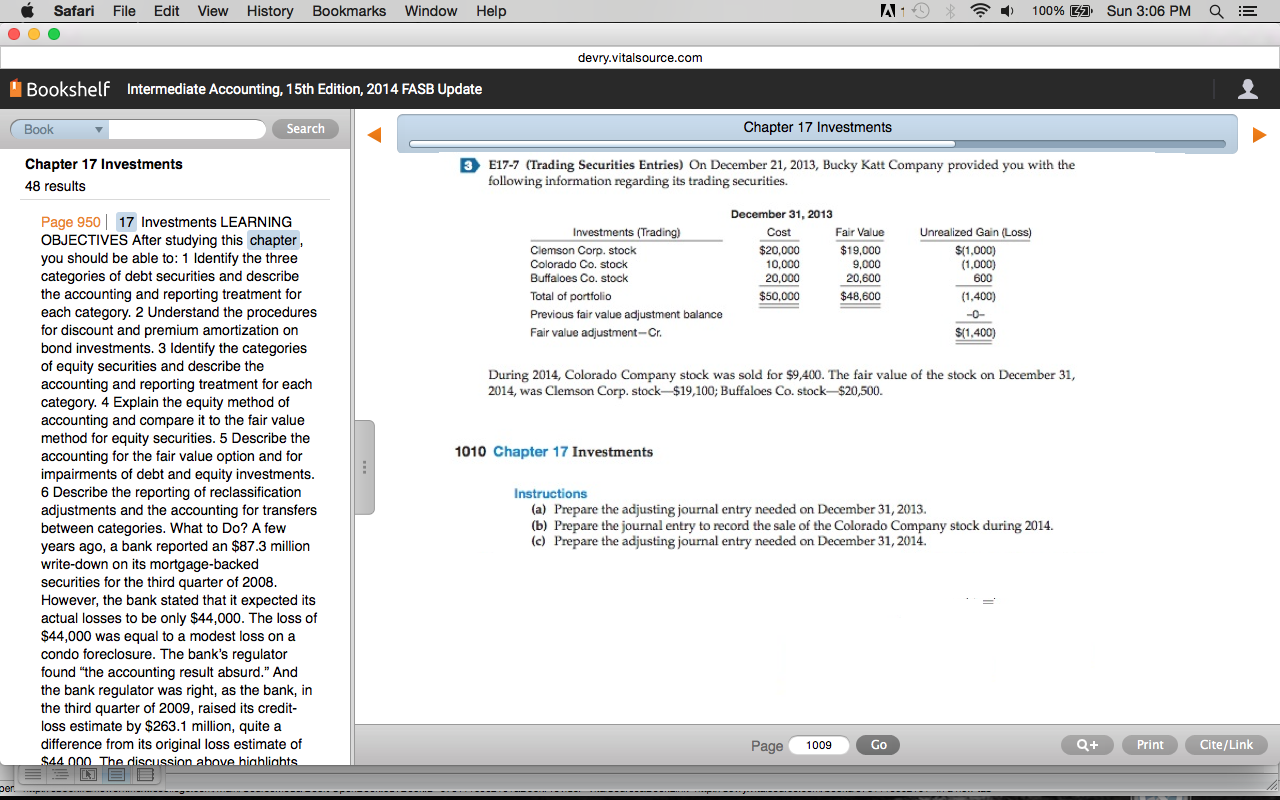Screen dimensions: 1280x800
Task: Click the Chapter 17 link in the page footer
Action: click(530, 452)
